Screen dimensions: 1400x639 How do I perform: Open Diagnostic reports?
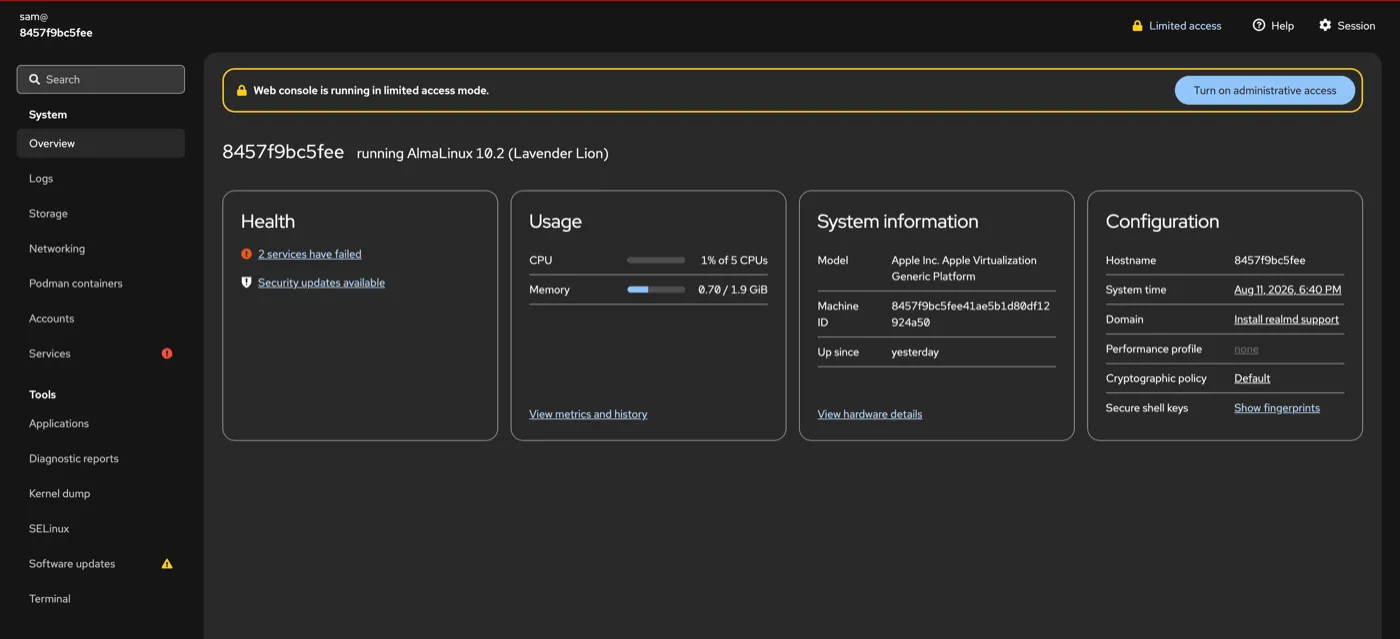(101, 458)
